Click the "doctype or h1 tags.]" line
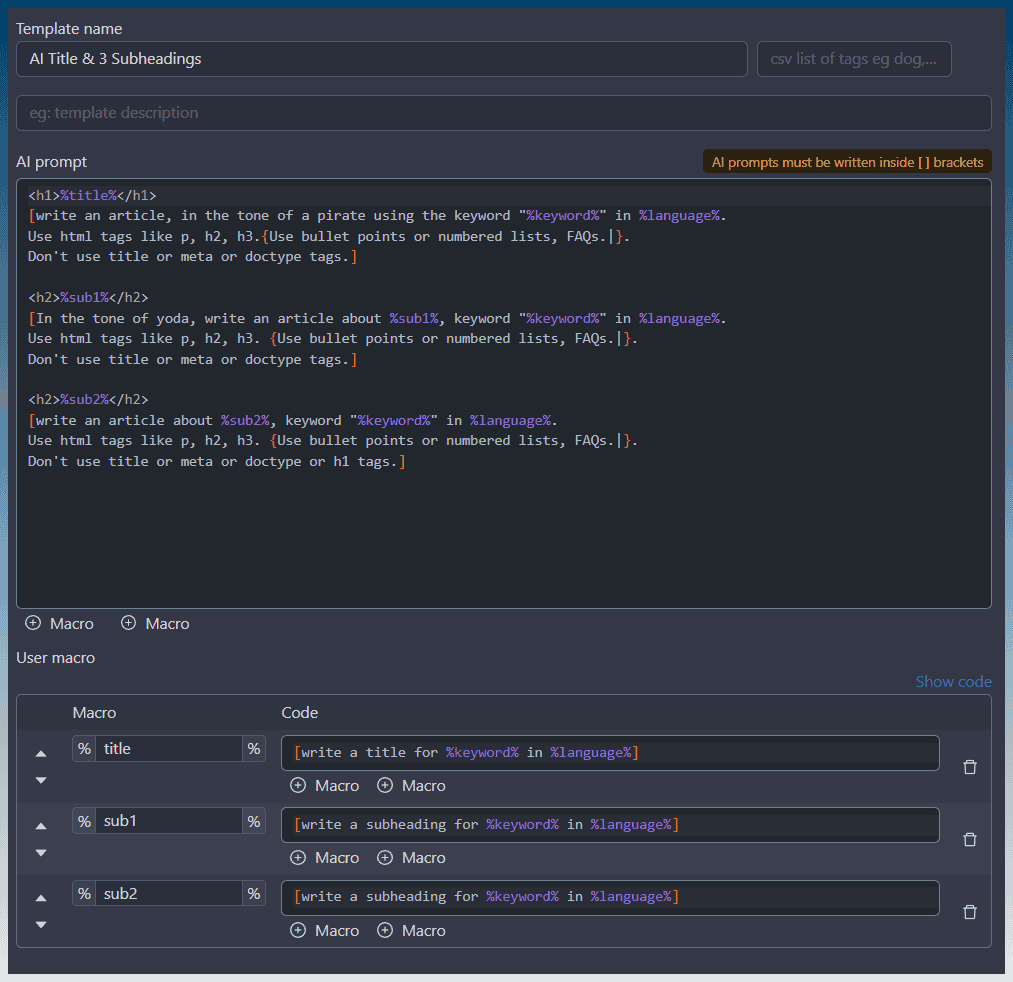 coord(217,461)
